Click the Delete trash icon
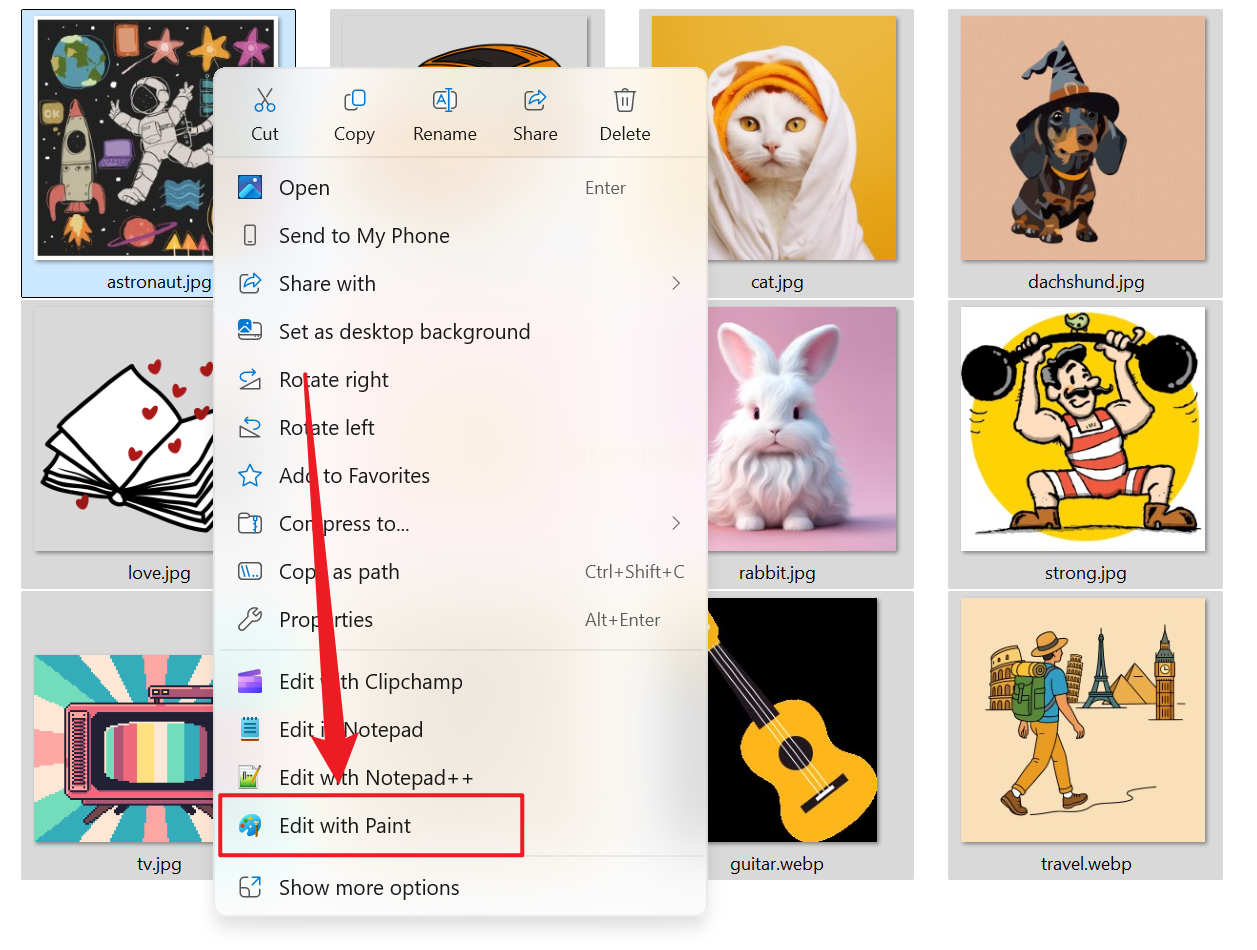This screenshot has height=950, width=1257. coord(625,100)
